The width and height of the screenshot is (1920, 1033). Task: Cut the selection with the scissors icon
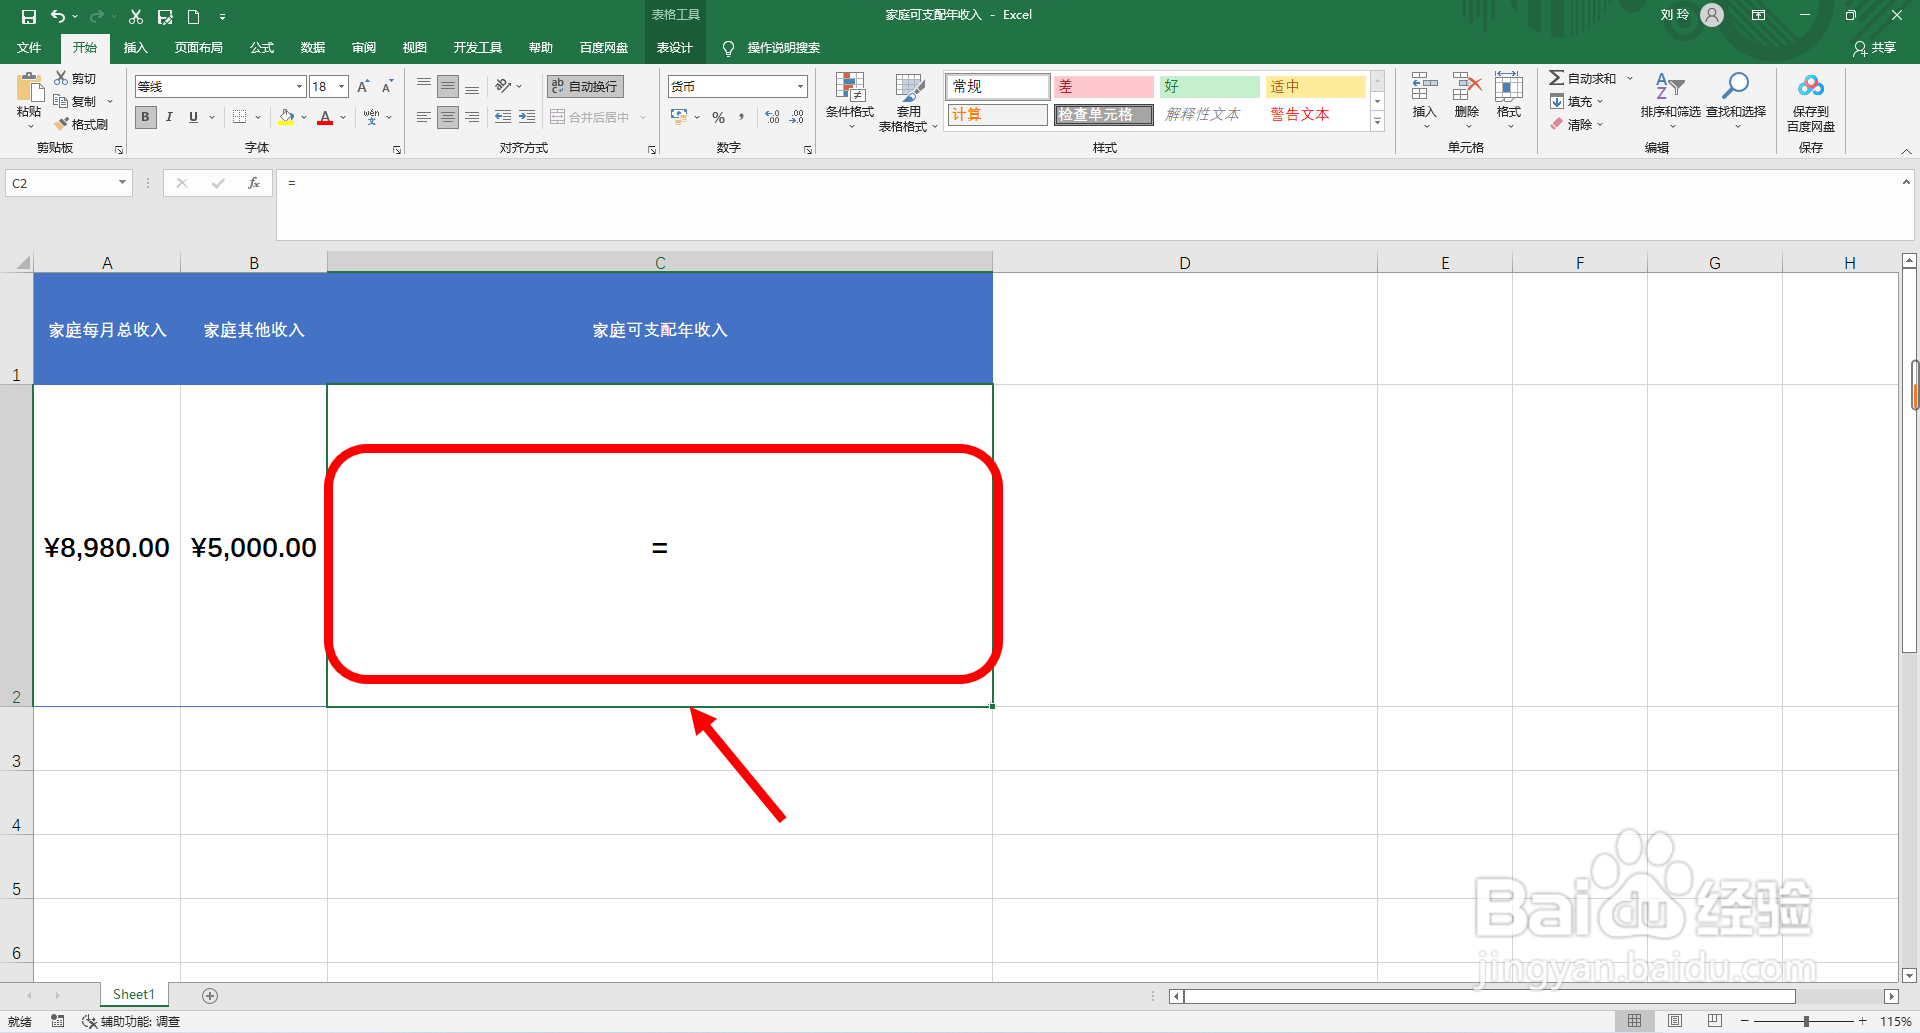(62, 78)
